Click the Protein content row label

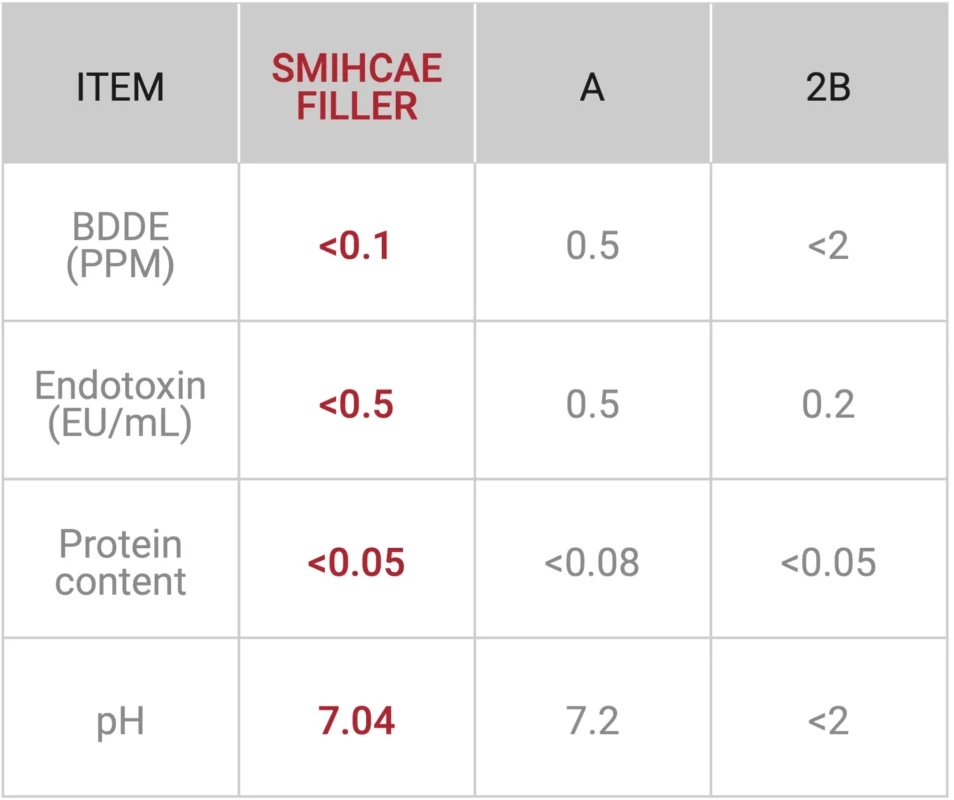point(120,563)
